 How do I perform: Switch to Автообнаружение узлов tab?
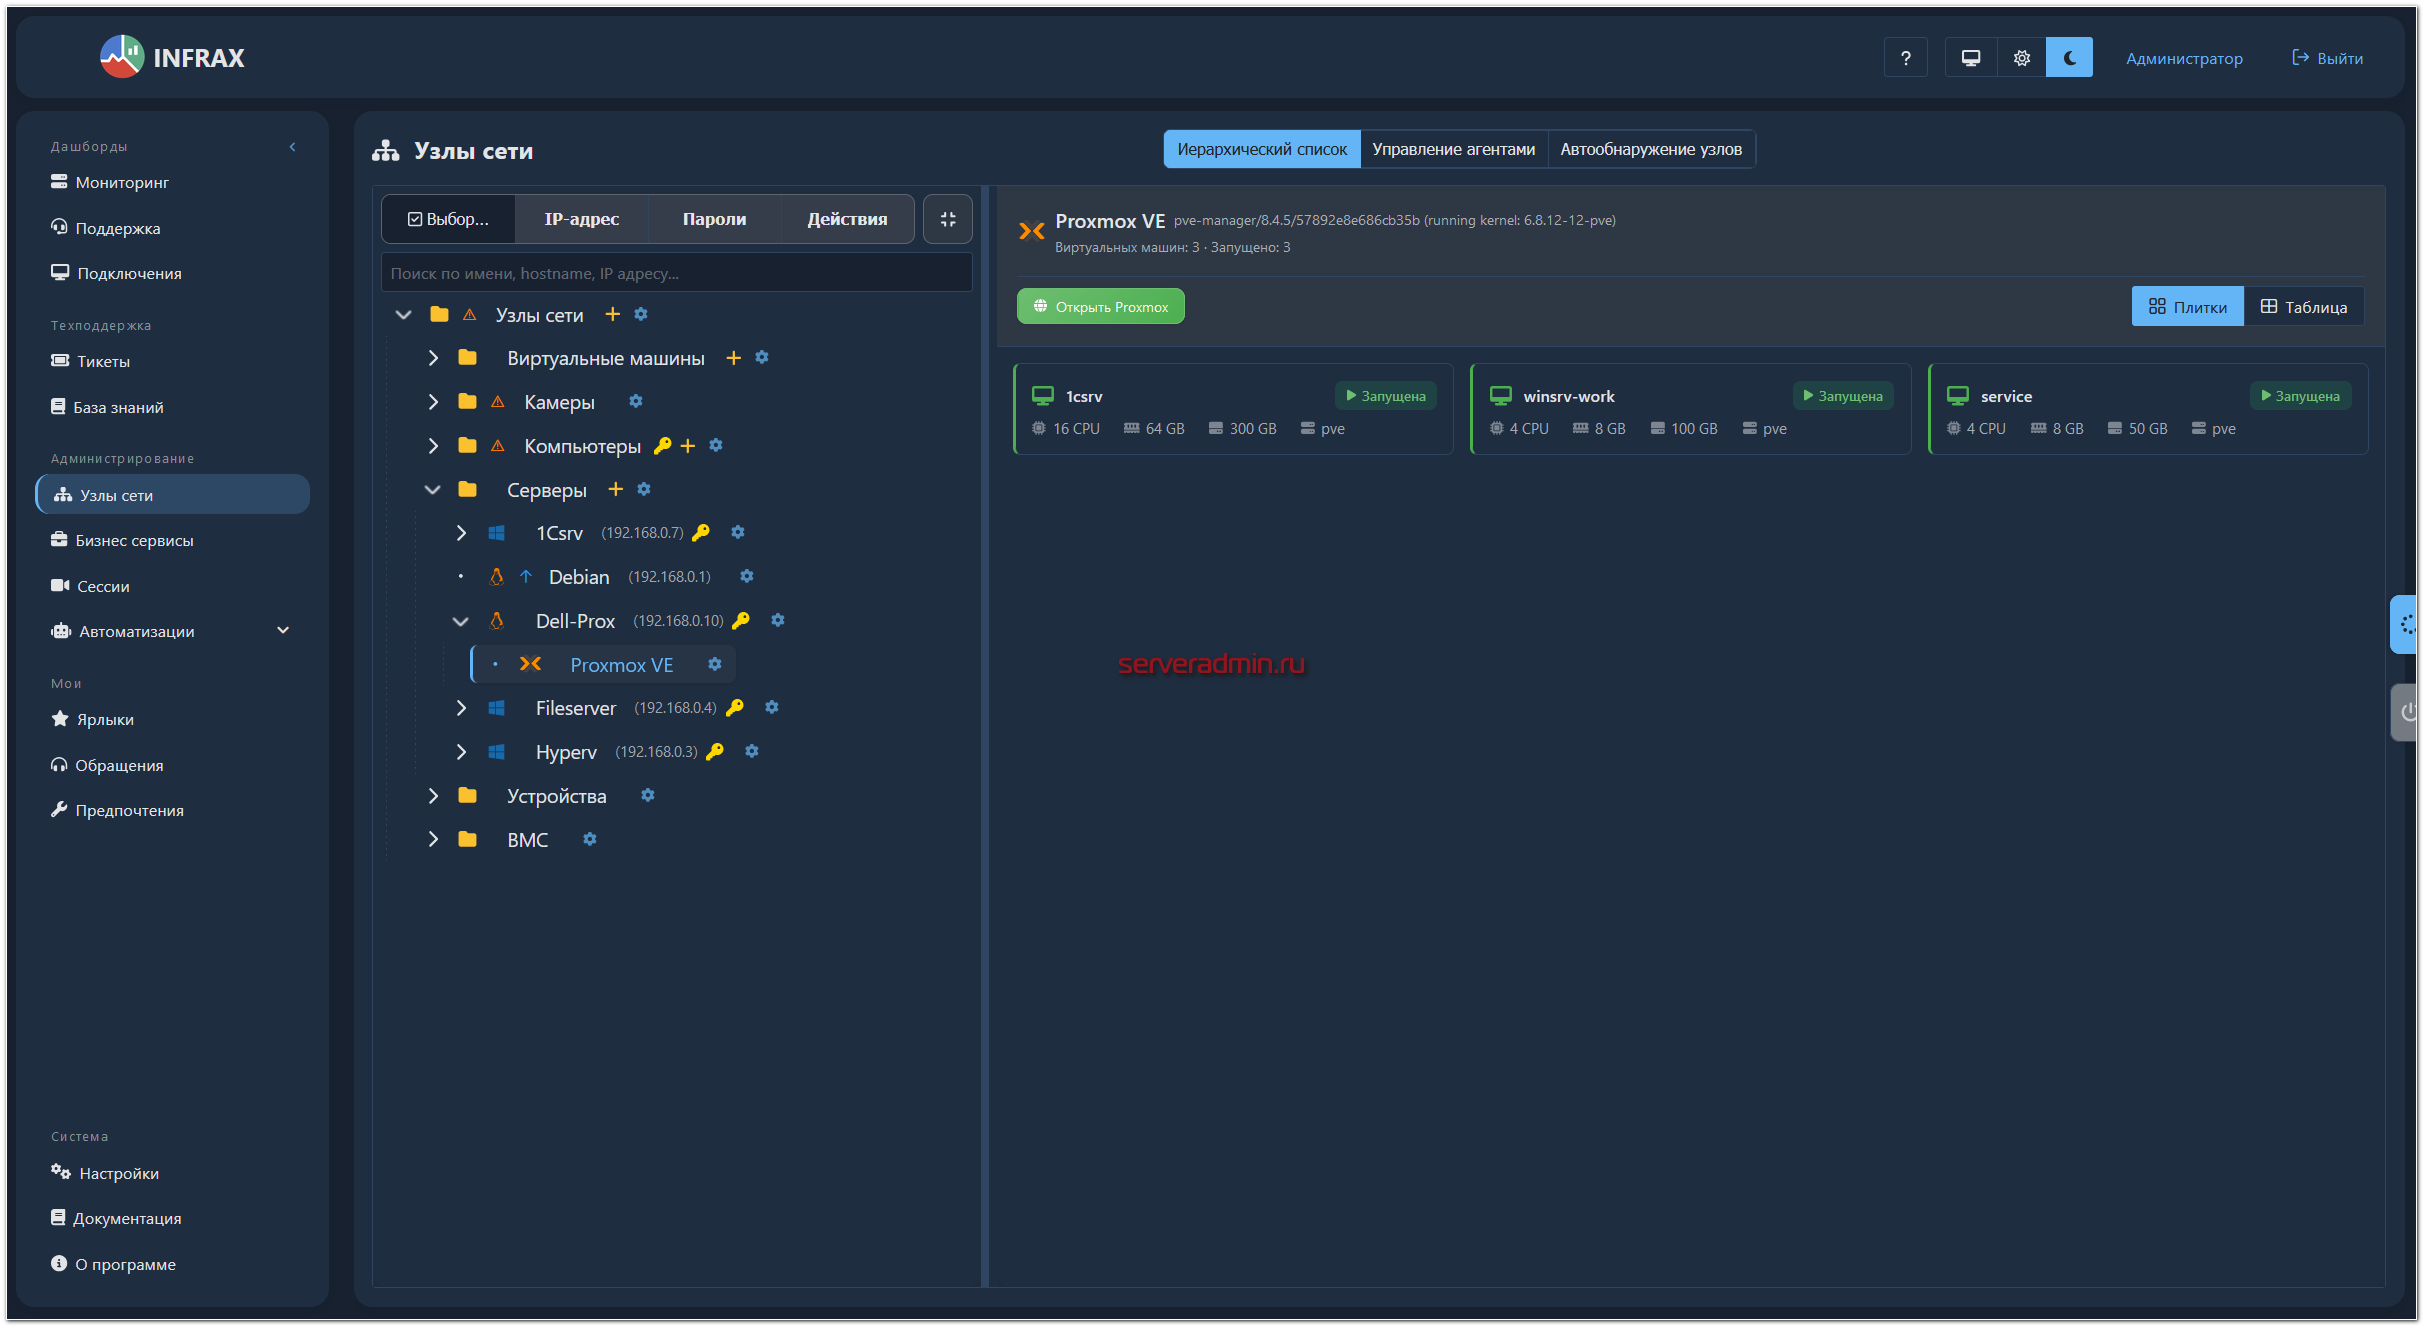point(1650,149)
